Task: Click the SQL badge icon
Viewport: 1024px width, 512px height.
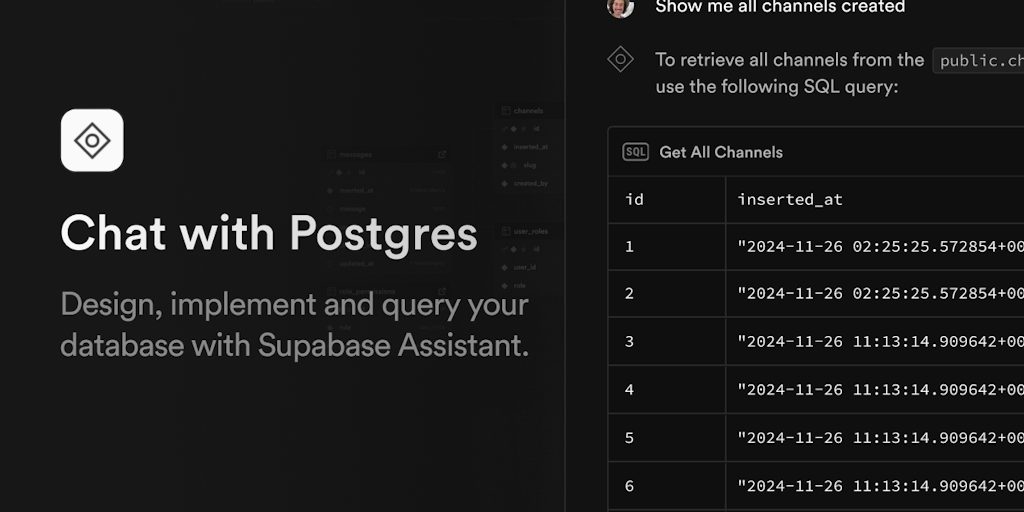Action: [x=635, y=152]
